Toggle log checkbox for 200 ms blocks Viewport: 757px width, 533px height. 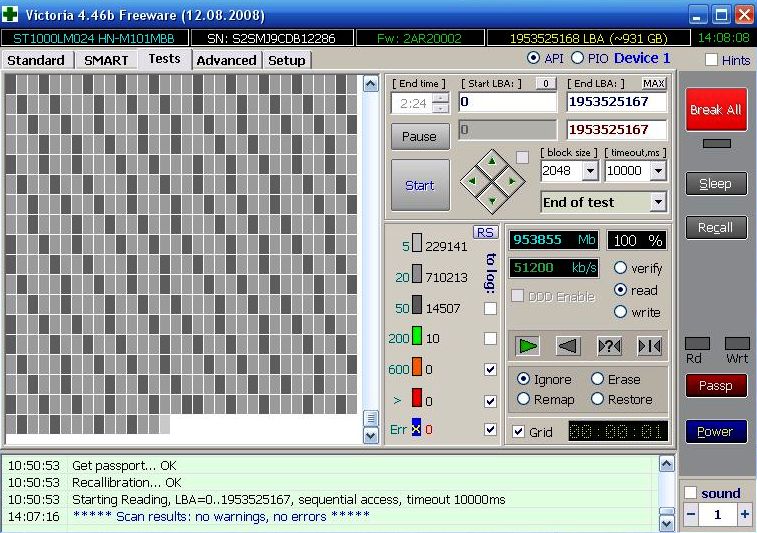[x=490, y=338]
